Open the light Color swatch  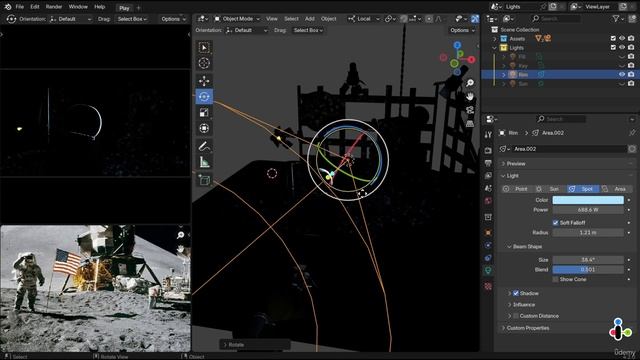click(x=588, y=200)
